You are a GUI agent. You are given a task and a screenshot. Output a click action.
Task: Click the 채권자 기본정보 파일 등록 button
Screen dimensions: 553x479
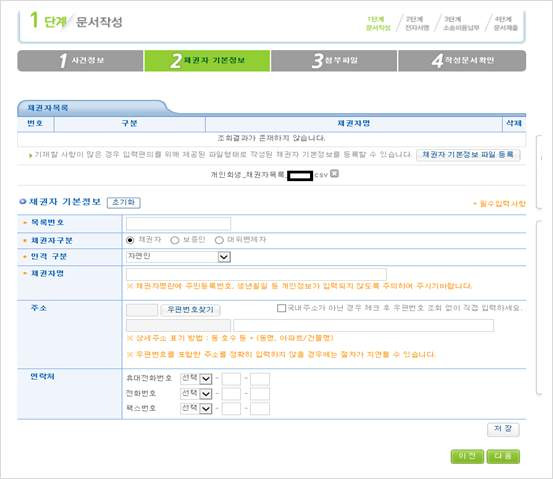(x=468, y=154)
